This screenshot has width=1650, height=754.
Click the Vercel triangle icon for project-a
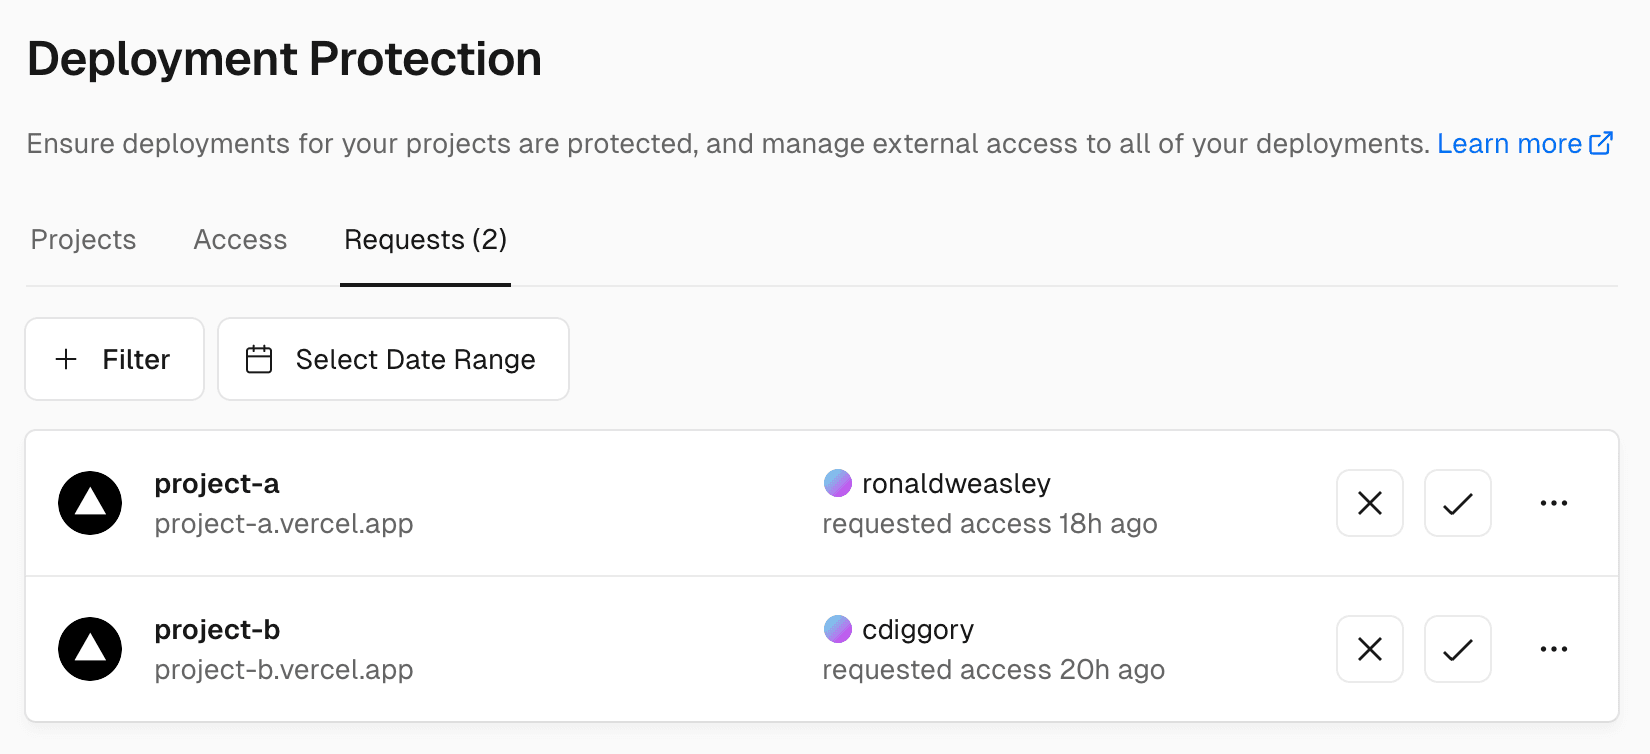(x=89, y=503)
